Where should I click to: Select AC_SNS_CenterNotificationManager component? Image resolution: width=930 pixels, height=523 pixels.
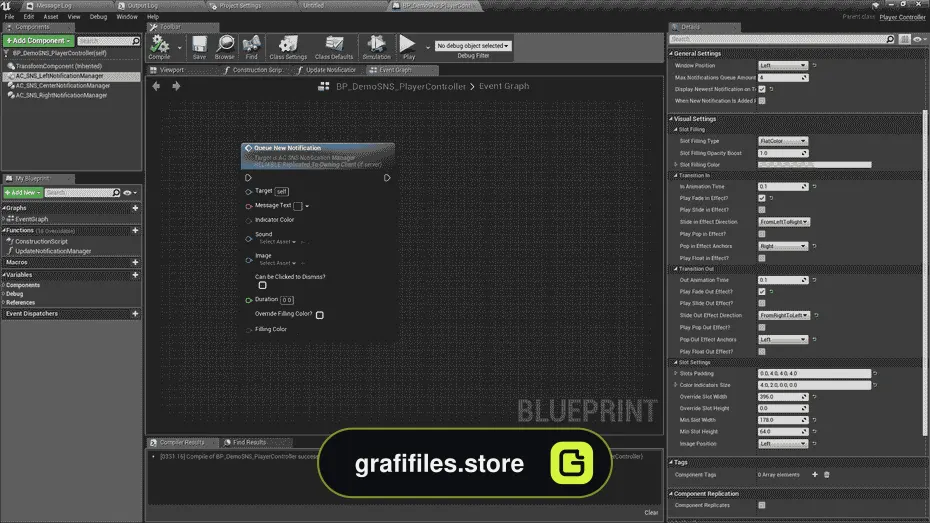click(62, 85)
